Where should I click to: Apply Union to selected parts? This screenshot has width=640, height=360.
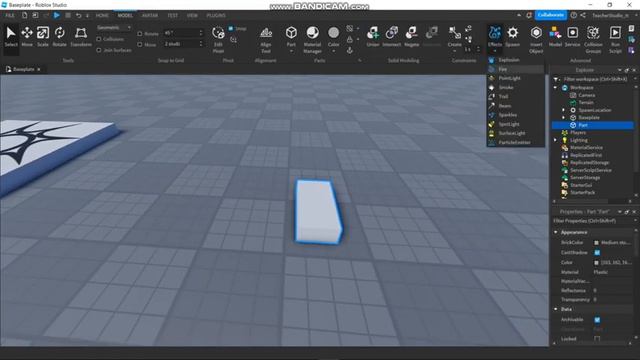[x=373, y=37]
